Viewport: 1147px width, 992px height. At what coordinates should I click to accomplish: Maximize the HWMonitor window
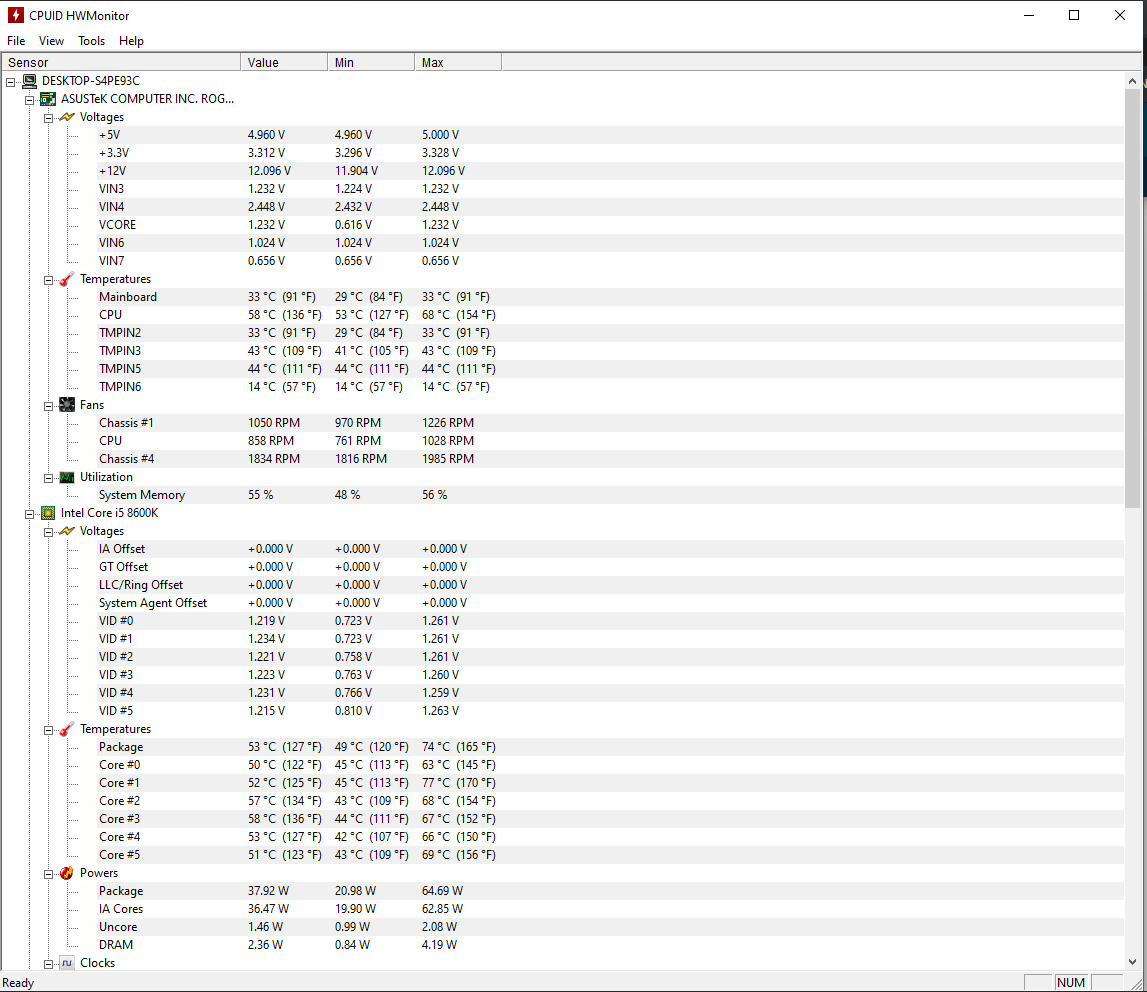[1074, 15]
